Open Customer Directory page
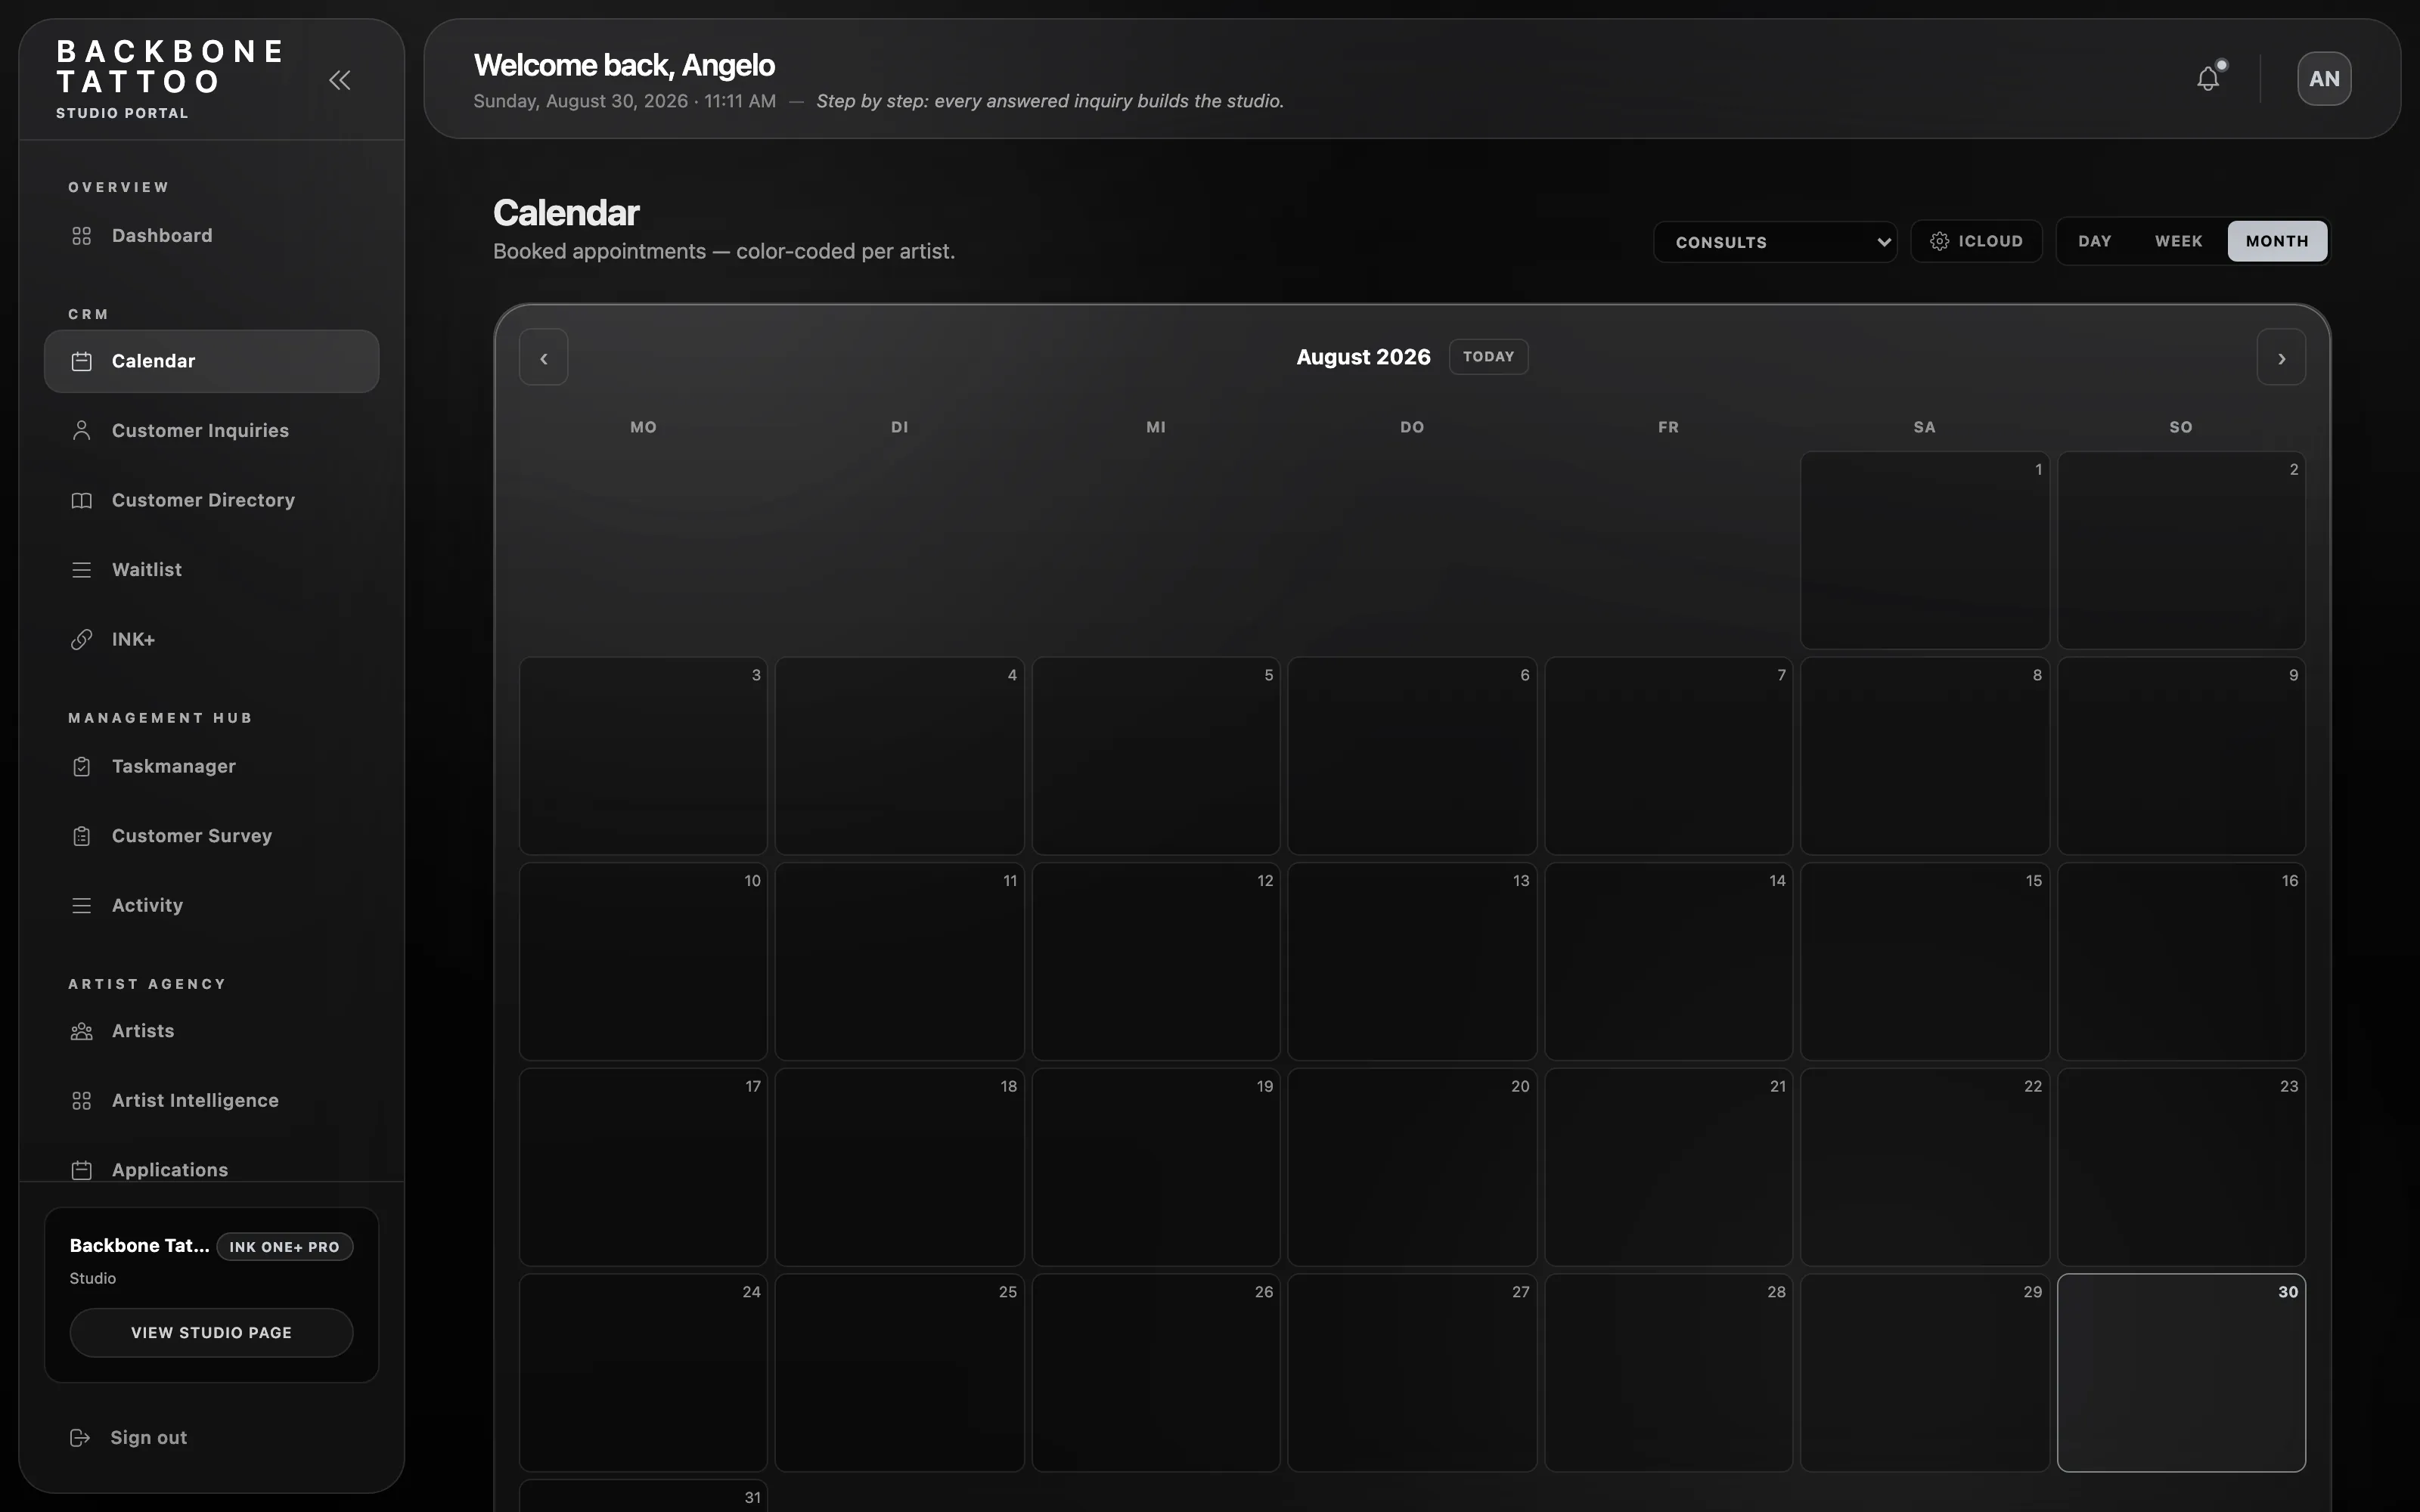The width and height of the screenshot is (2420, 1512). tap(211, 500)
